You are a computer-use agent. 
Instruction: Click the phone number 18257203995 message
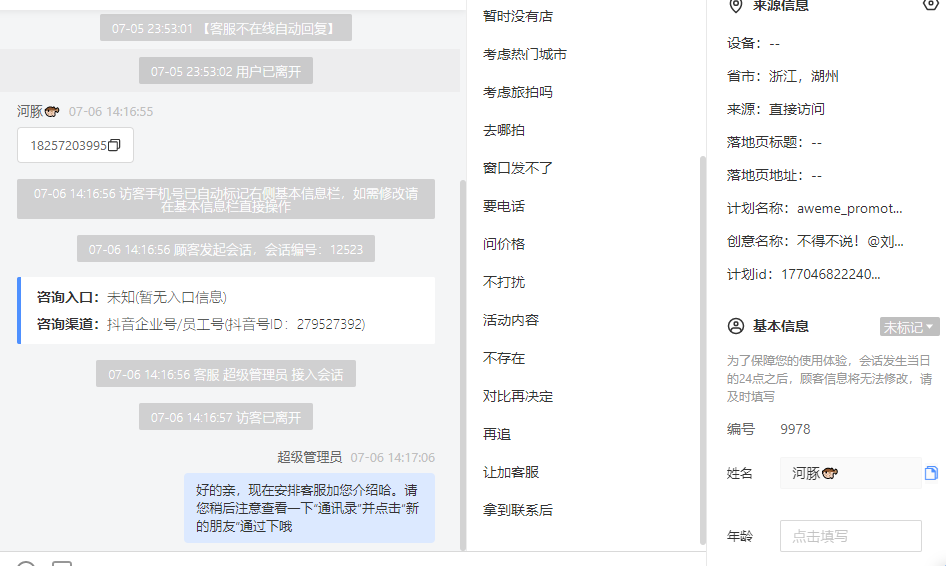pyautogui.click(x=75, y=145)
